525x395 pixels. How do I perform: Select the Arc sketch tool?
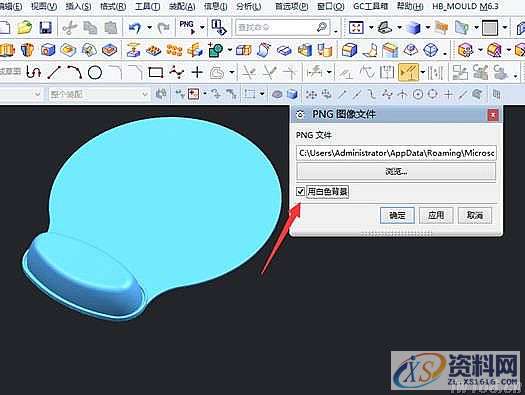75,72
